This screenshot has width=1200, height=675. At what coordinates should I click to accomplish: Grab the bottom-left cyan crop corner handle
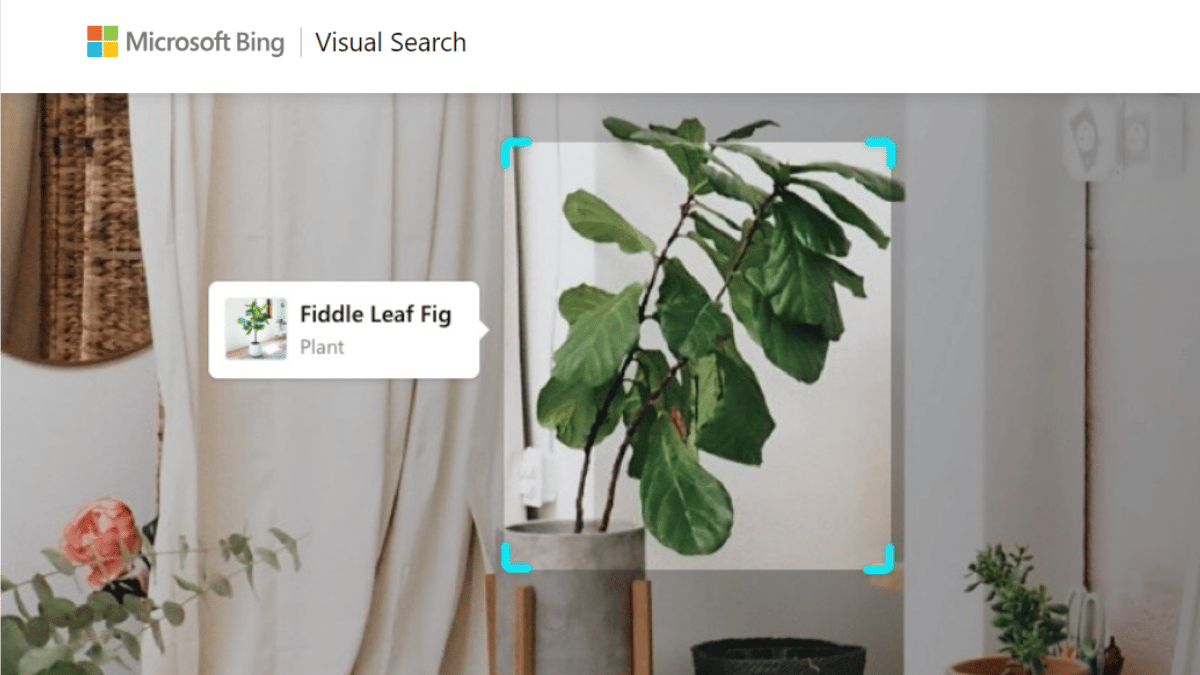click(516, 558)
